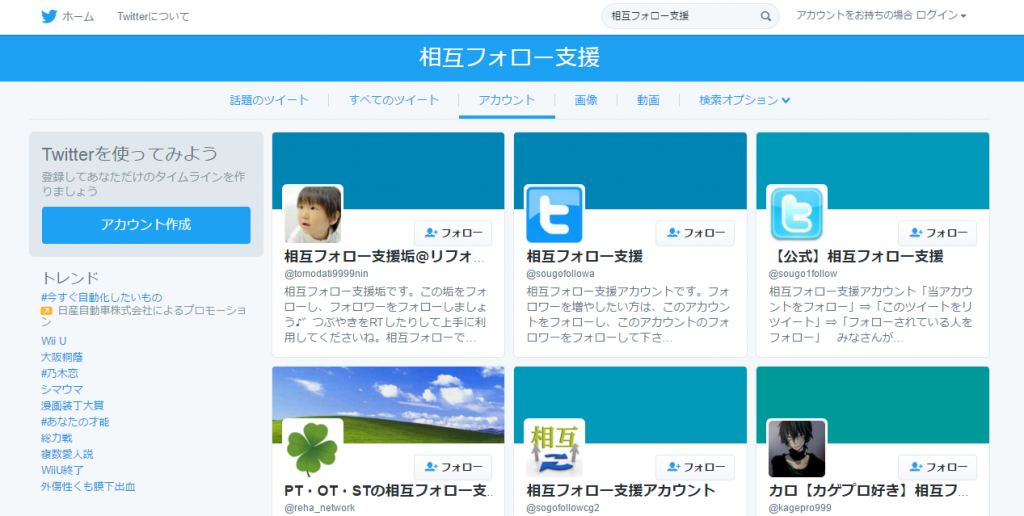Open trend 外傷性くも膜下出血
The image size is (1024, 516).
pyautogui.click(x=89, y=487)
